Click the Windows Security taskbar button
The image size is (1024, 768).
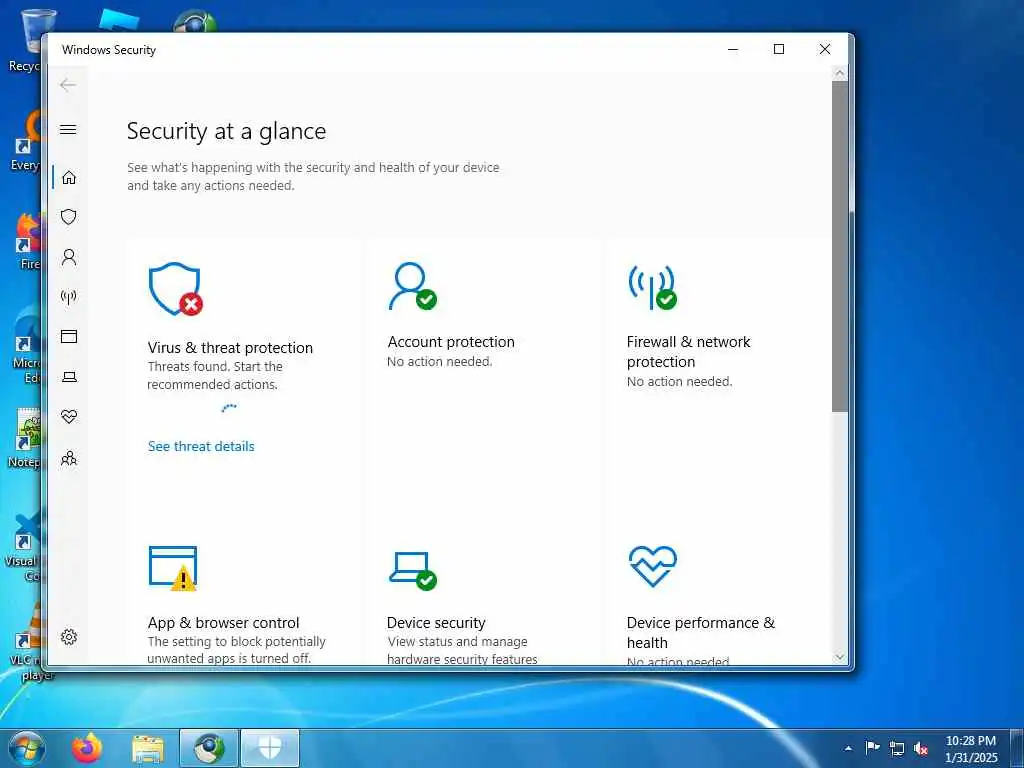pos(270,748)
